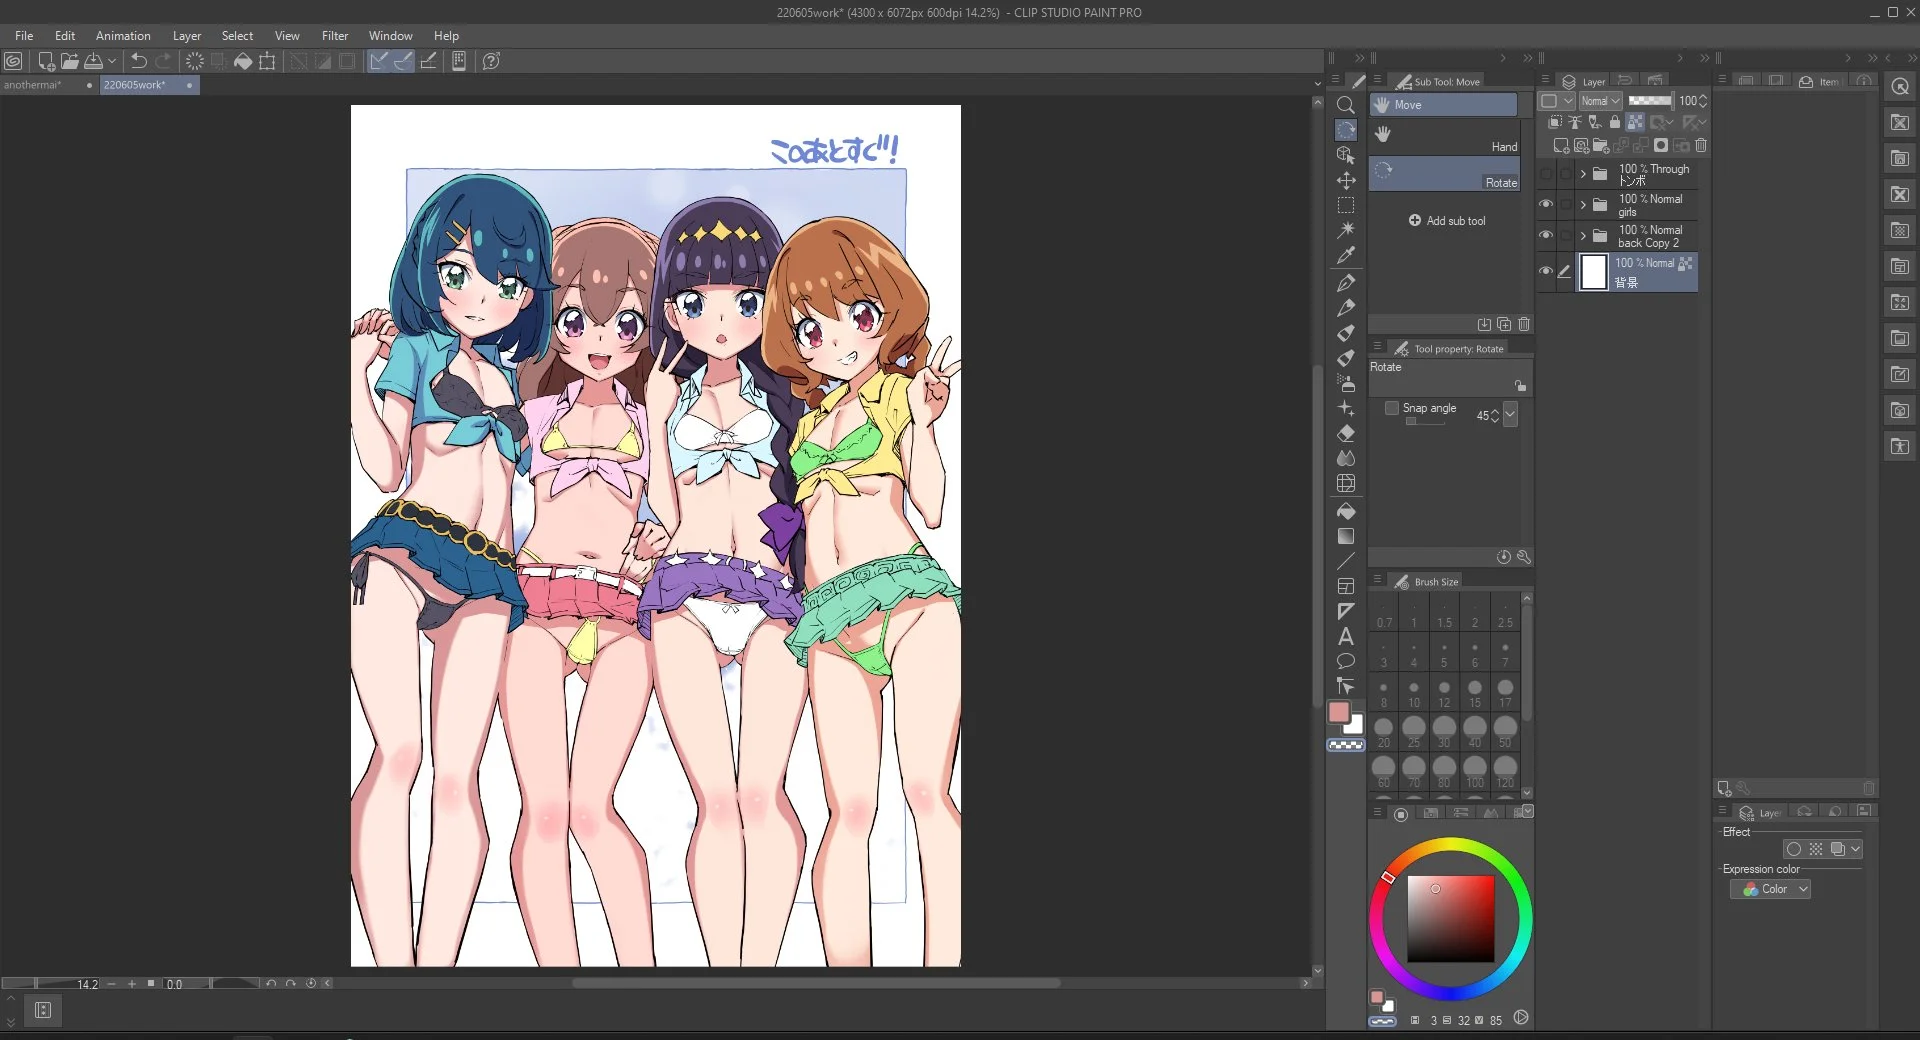Open the Snap angle value dropdown
This screenshot has height=1040, width=1920.
1510,414
